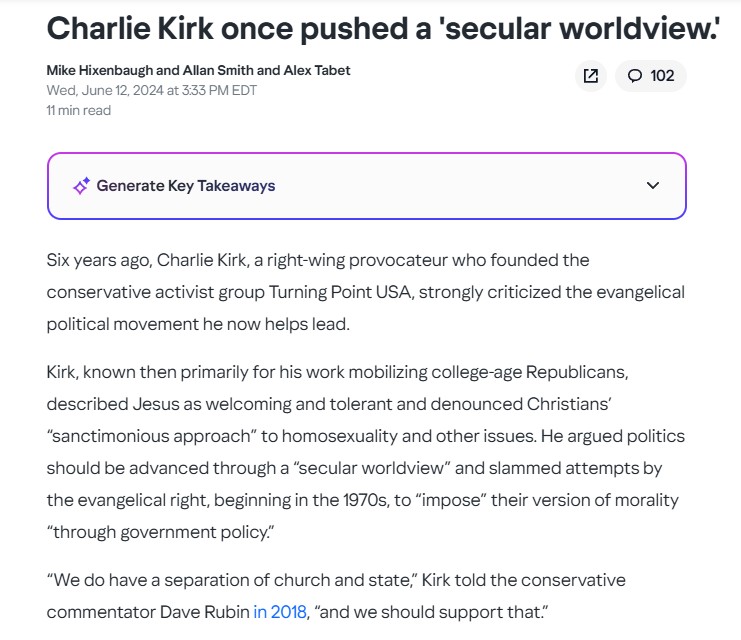
Task: Click the Generate Key Takeaways label
Action: click(x=186, y=186)
